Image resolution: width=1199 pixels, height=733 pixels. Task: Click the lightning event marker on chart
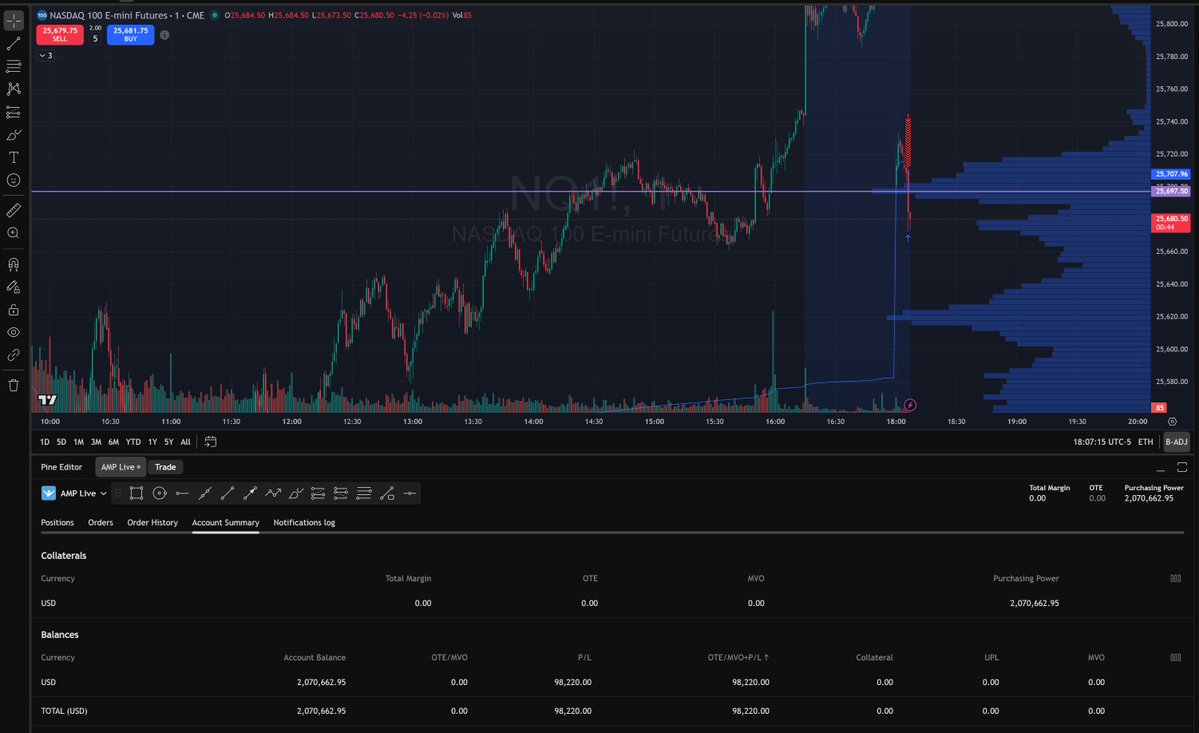(x=909, y=405)
